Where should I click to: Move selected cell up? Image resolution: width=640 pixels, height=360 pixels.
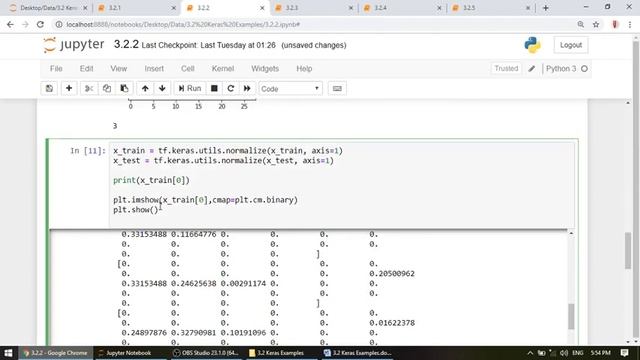pyautogui.click(x=145, y=89)
